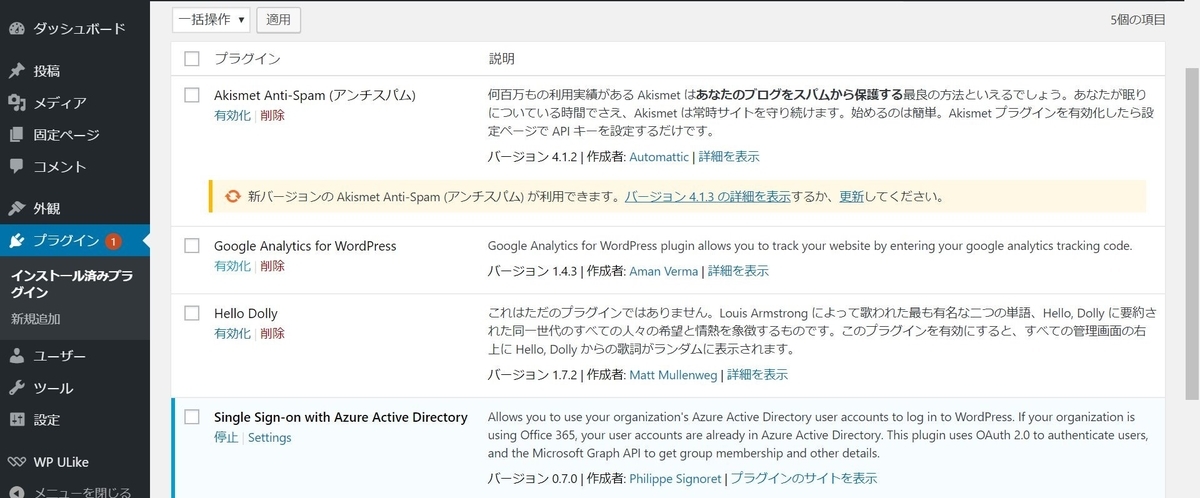The image size is (1200, 498).
Task: Open the Aman Verma author link
Action: [x=663, y=271]
